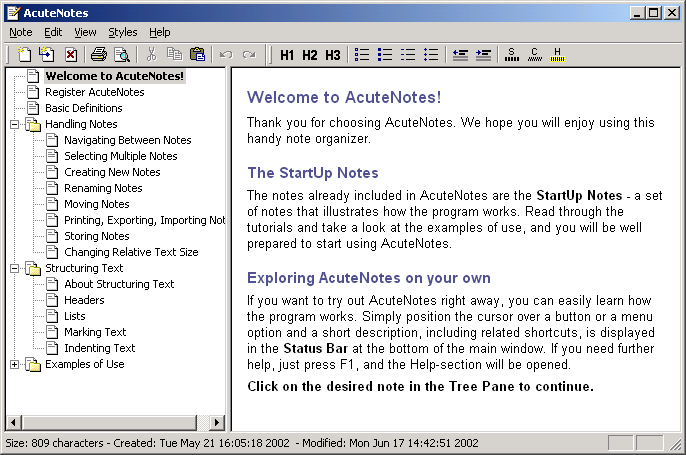Open the Edit menu
Viewport: 686px width, 455px height.
tap(53, 32)
